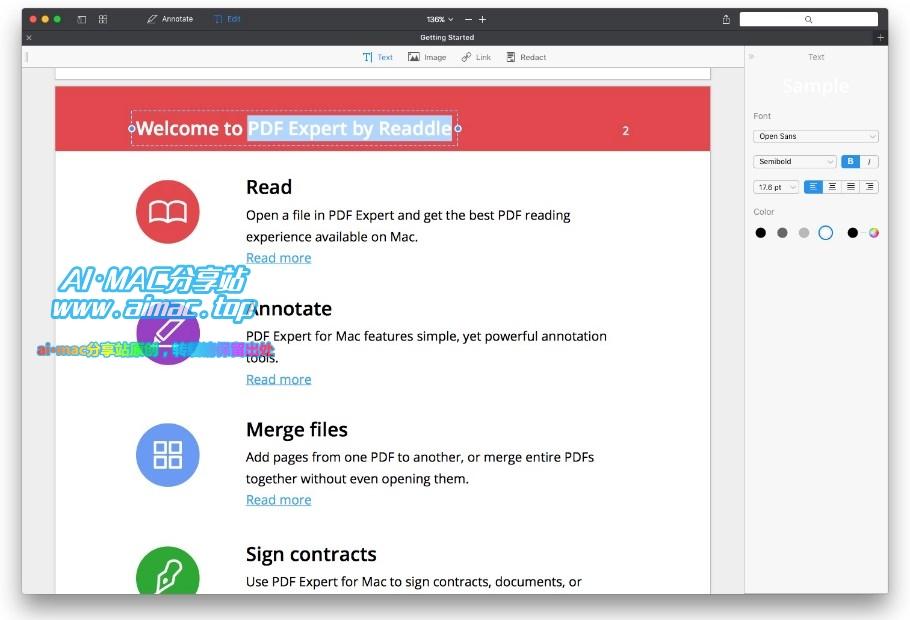Click the Sample font preview text
The width and height of the screenshot is (910, 620).
click(815, 86)
